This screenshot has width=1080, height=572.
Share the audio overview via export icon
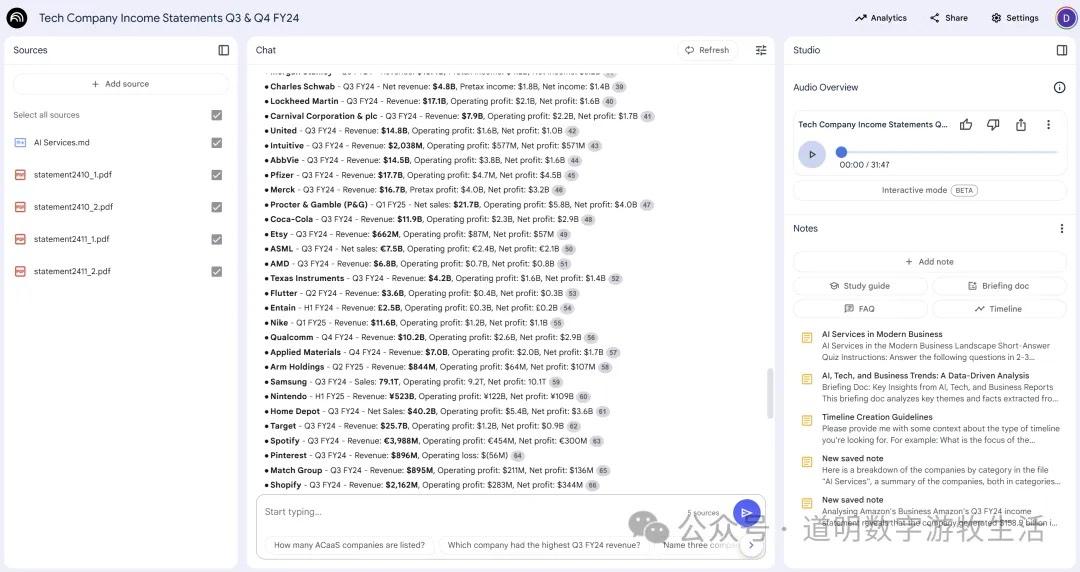[x=1021, y=125]
